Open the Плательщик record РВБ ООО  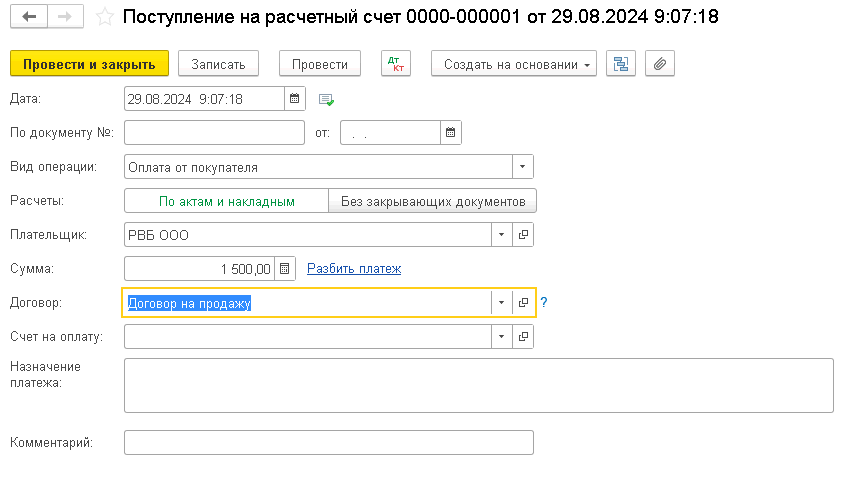click(523, 235)
